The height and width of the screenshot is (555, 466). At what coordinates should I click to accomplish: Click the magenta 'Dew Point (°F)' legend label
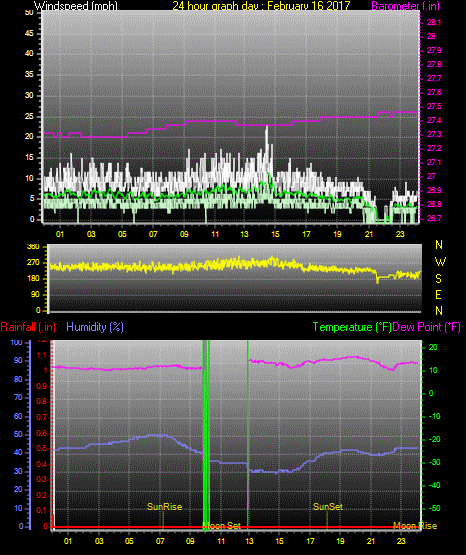coord(426,327)
